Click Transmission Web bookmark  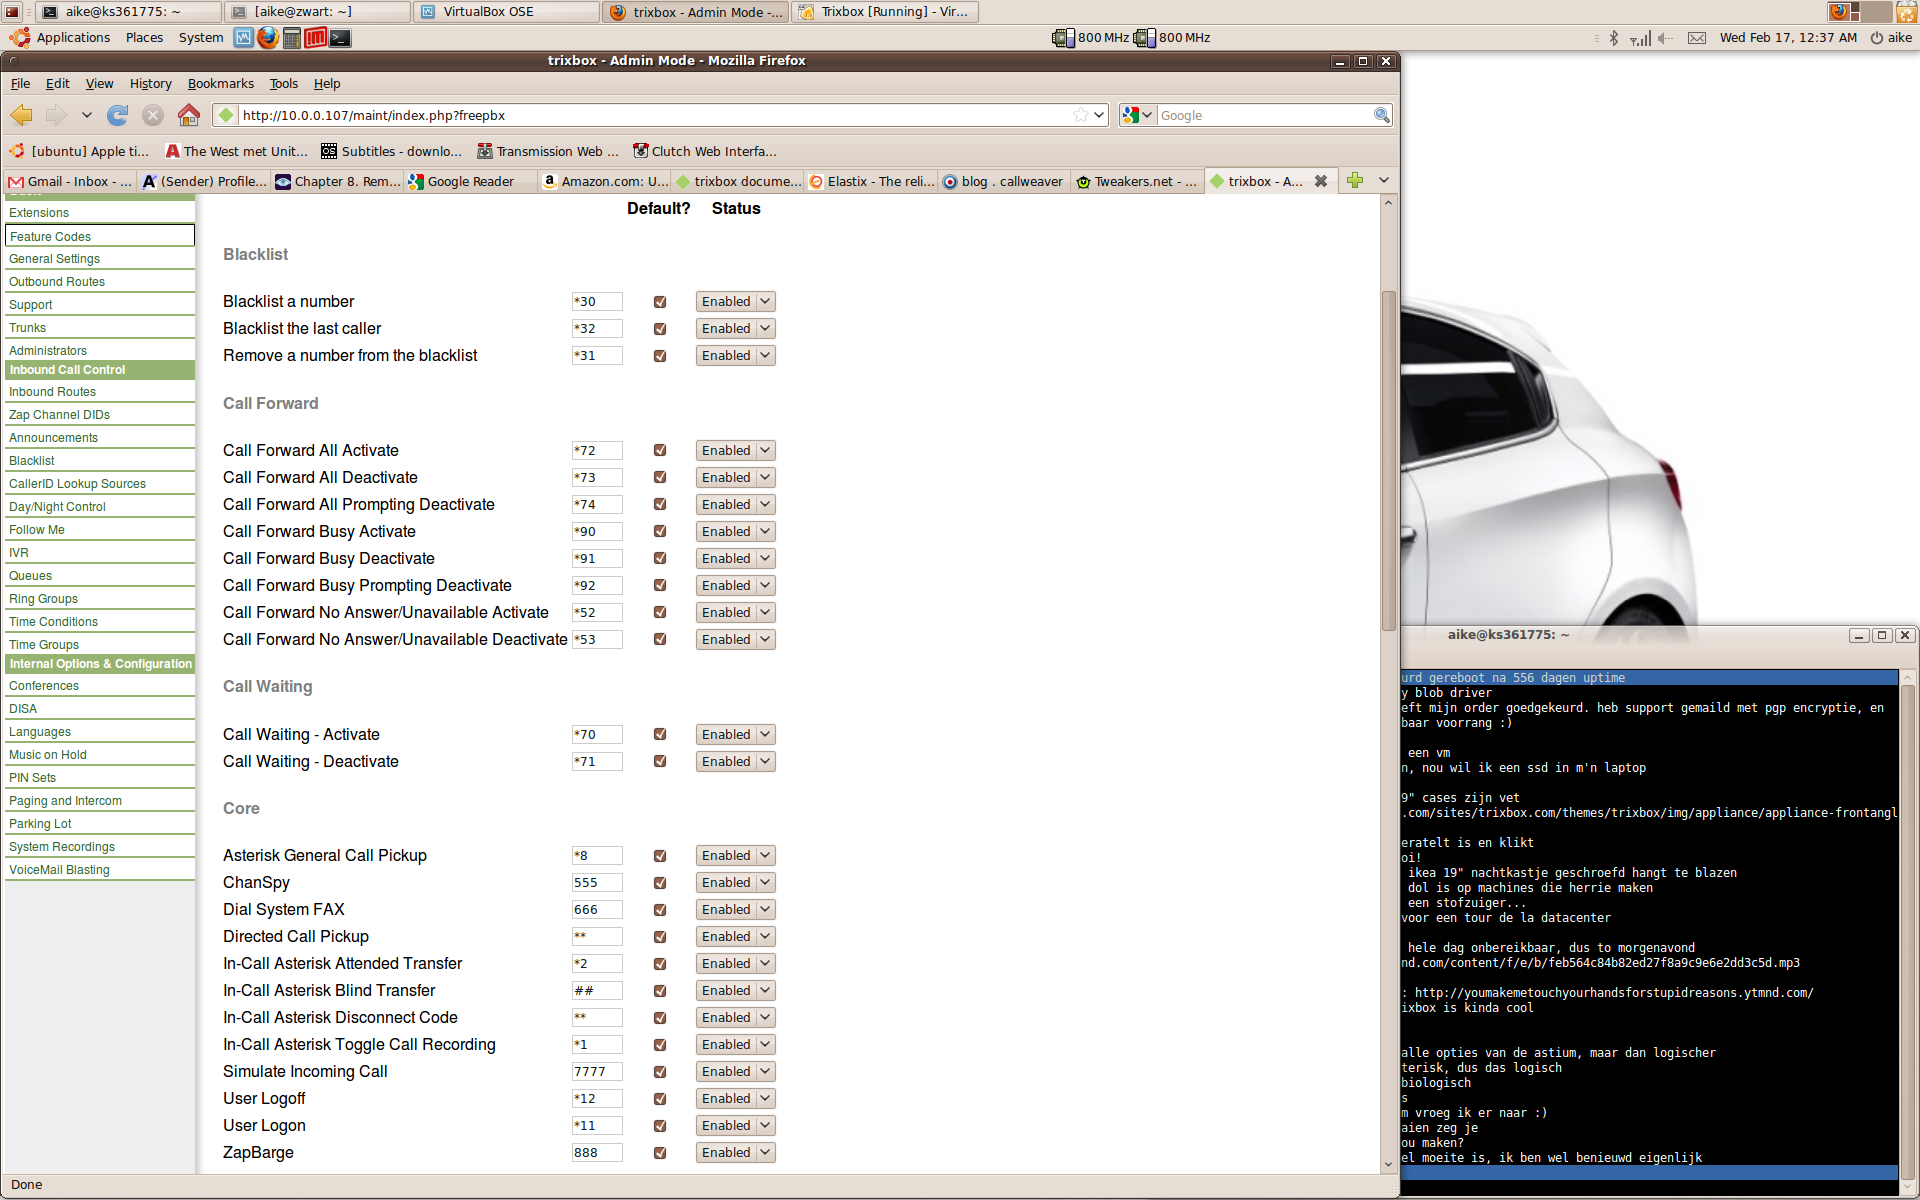pos(548,152)
